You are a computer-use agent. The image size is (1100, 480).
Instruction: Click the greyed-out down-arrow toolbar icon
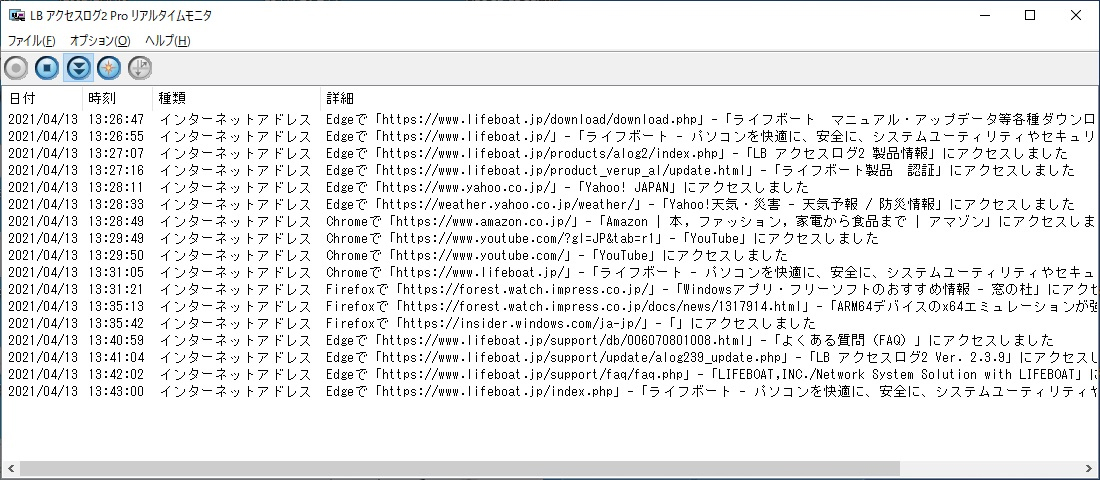tap(140, 68)
